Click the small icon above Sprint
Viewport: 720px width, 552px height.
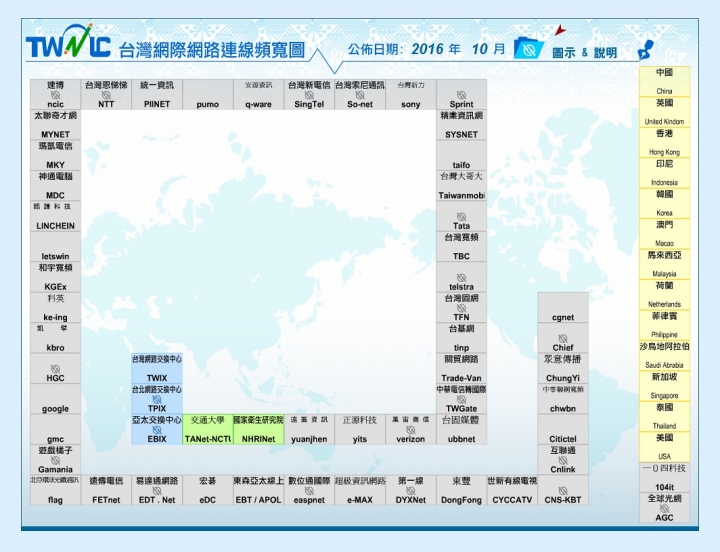[x=461, y=95]
